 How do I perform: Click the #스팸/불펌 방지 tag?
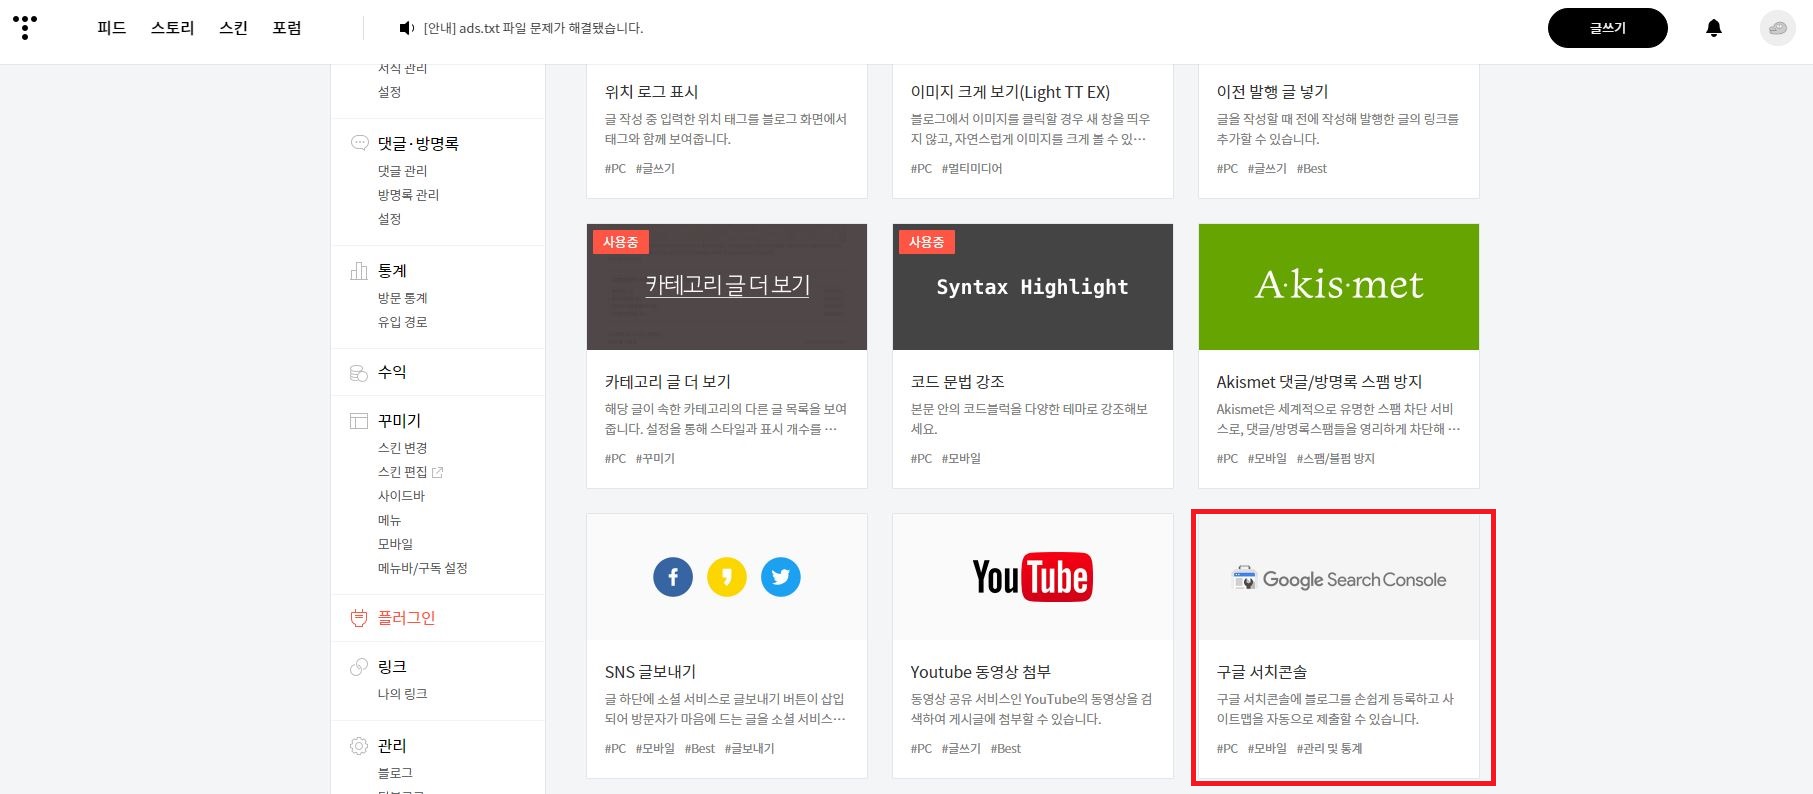(1336, 459)
